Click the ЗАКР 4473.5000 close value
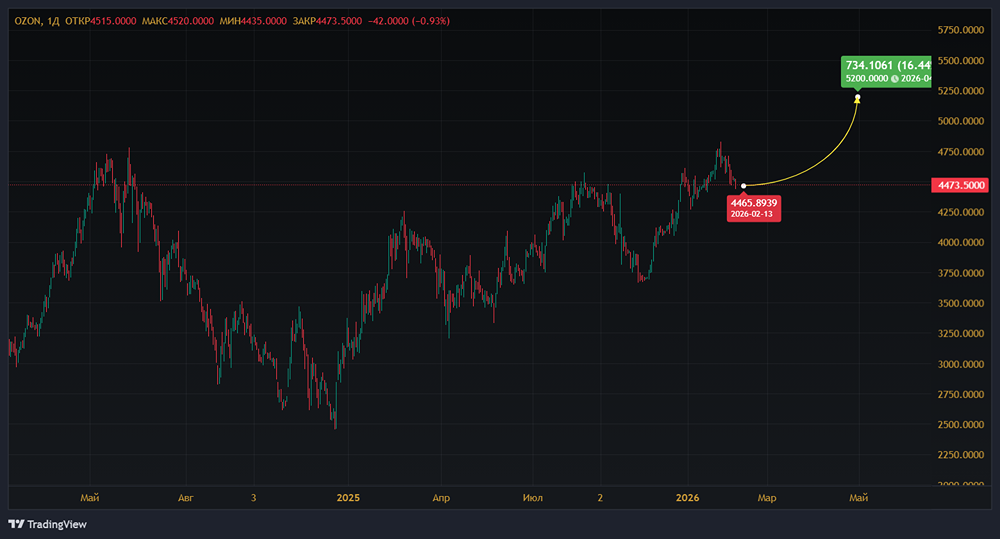Image resolution: width=1000 pixels, height=539 pixels. click(327, 21)
